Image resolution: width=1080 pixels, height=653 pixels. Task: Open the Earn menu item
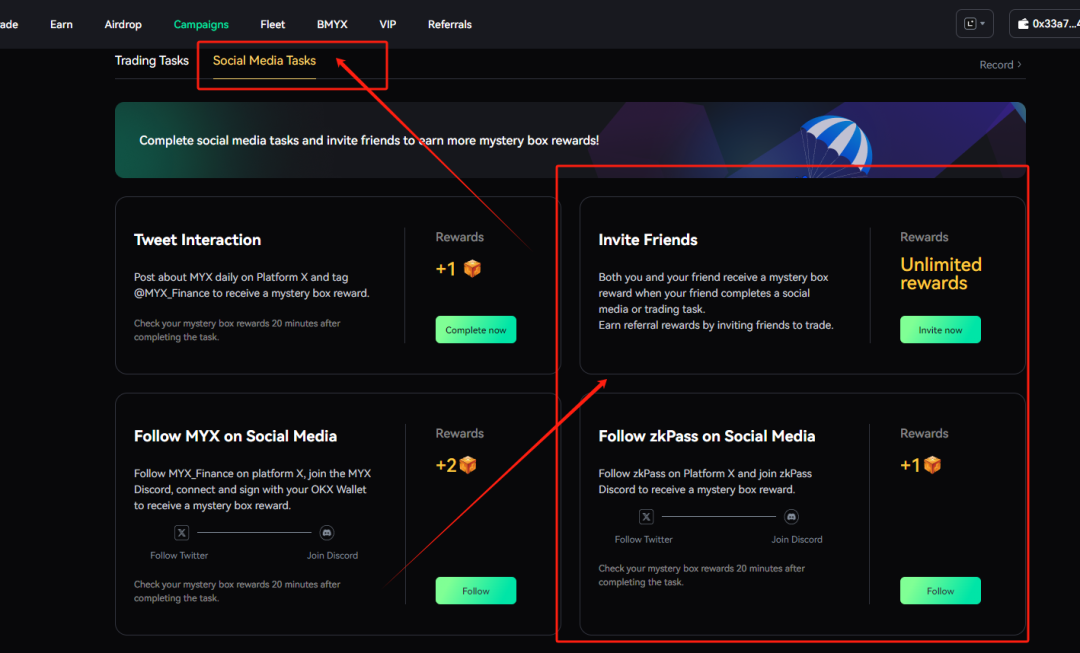click(61, 24)
